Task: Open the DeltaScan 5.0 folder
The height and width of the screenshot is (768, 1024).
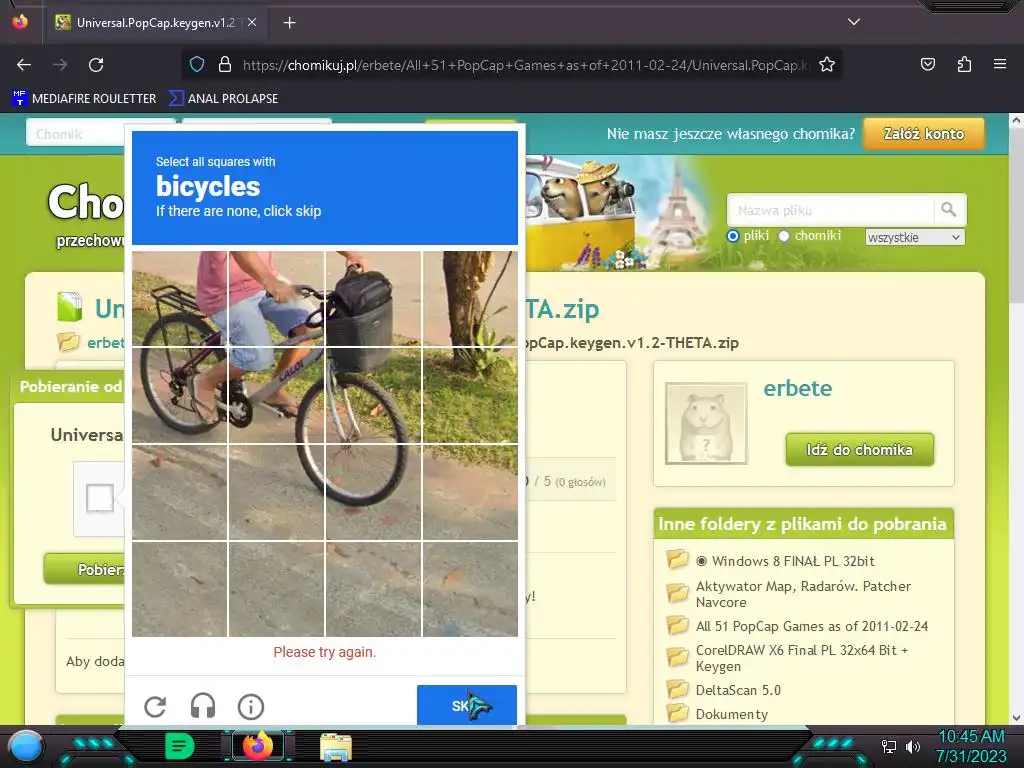Action: 738,690
